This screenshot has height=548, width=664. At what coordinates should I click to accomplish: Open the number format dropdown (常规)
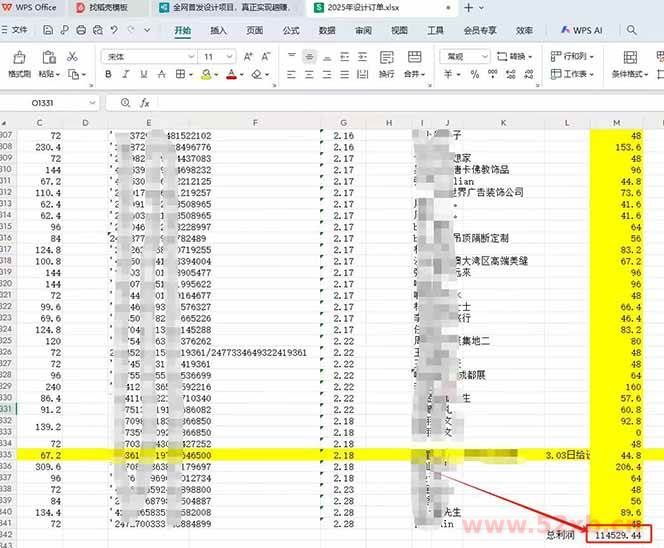point(463,57)
